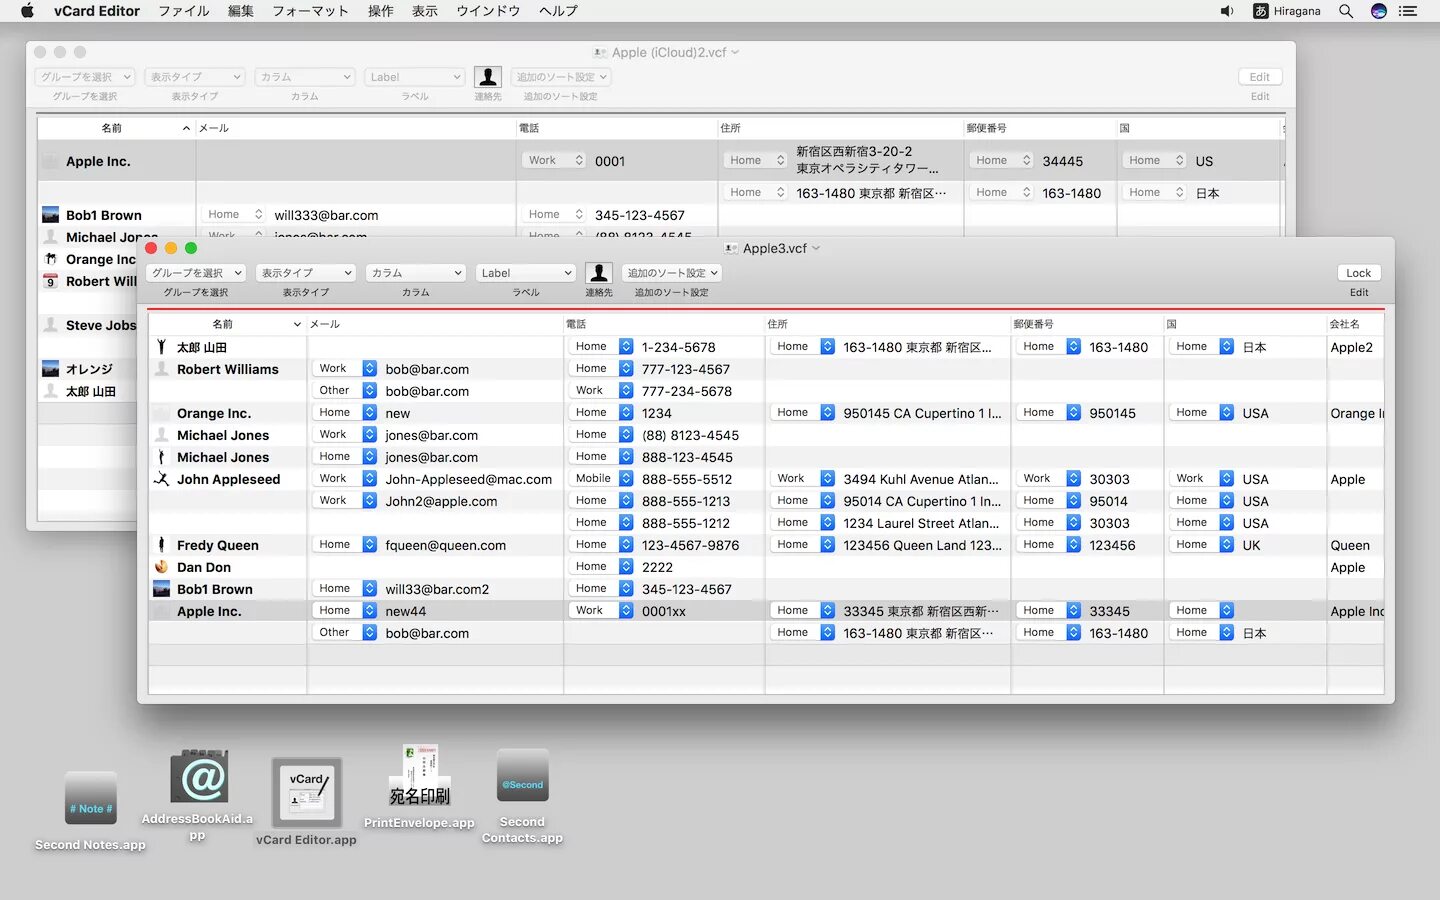Click オレンジ contact photo in the iCloud window
This screenshot has width=1440, height=900.
50,369
